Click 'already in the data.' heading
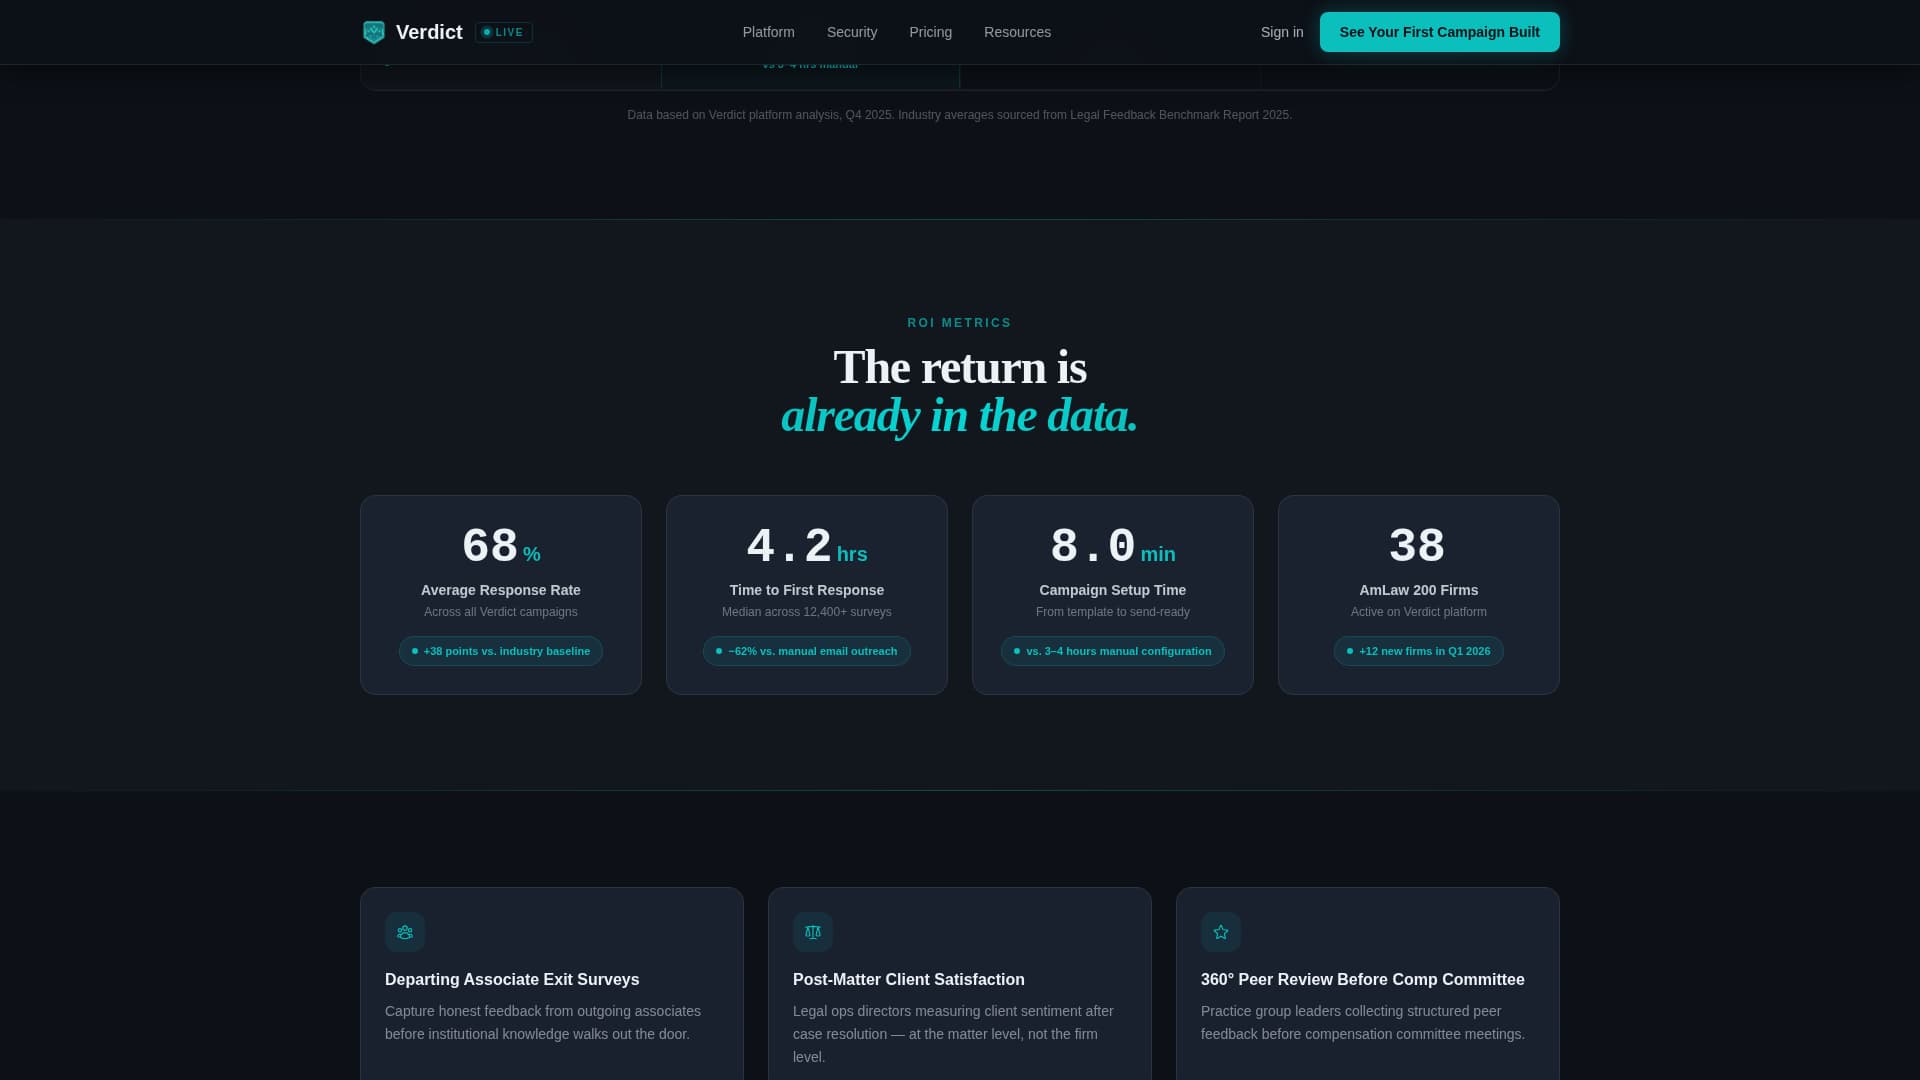The image size is (1920, 1080). coord(960,415)
